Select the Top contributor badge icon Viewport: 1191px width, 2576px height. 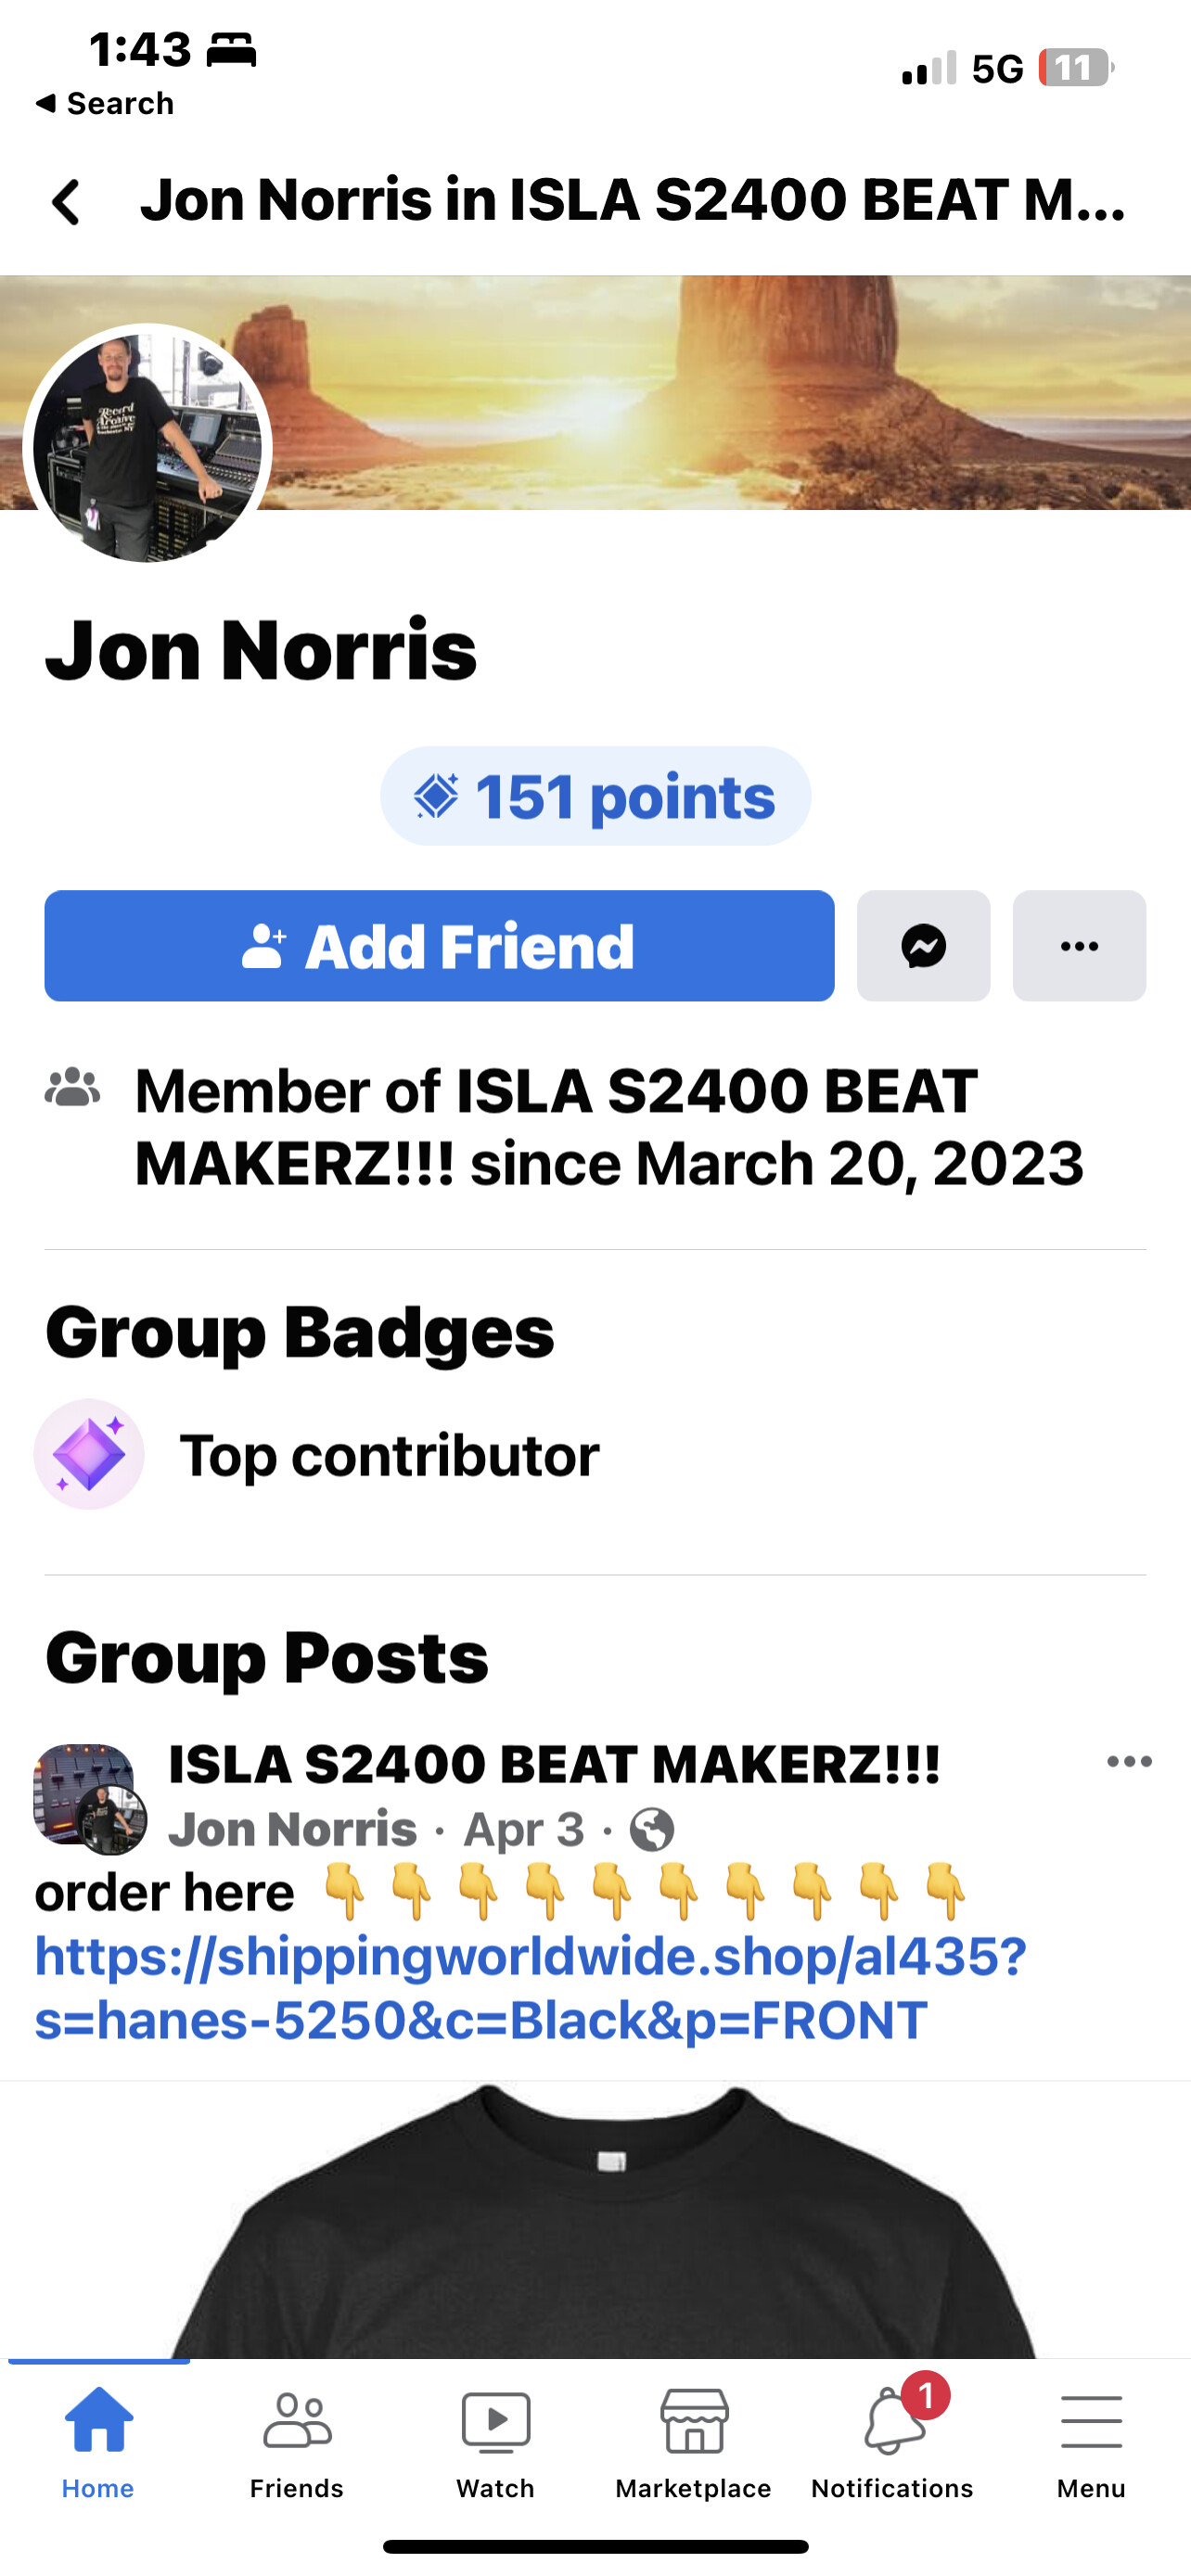[x=89, y=1454]
